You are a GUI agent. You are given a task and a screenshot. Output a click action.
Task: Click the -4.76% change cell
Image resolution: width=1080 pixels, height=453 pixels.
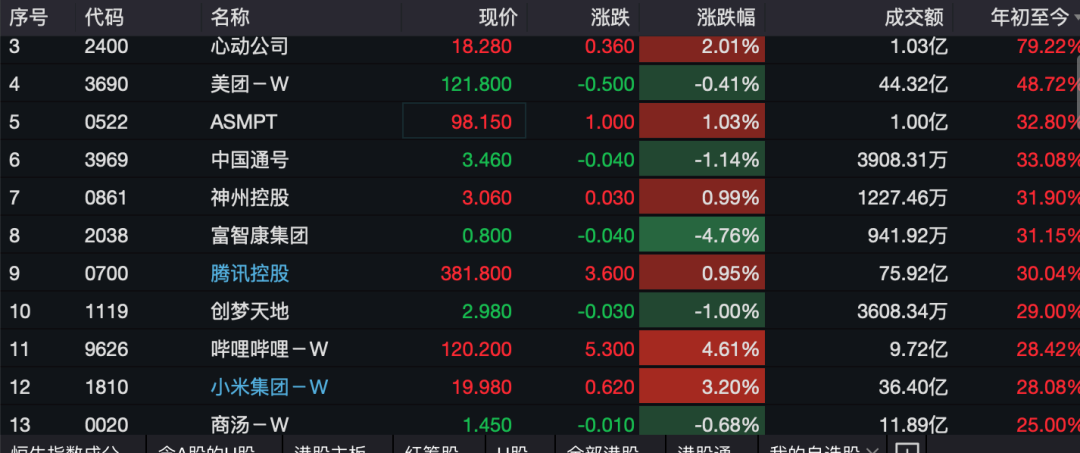coord(702,235)
